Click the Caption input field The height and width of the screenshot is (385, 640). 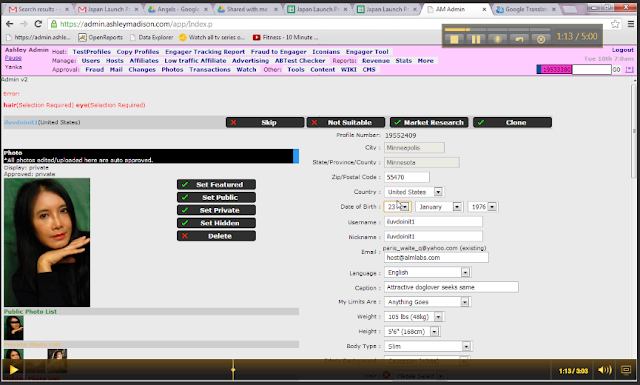(x=451, y=287)
